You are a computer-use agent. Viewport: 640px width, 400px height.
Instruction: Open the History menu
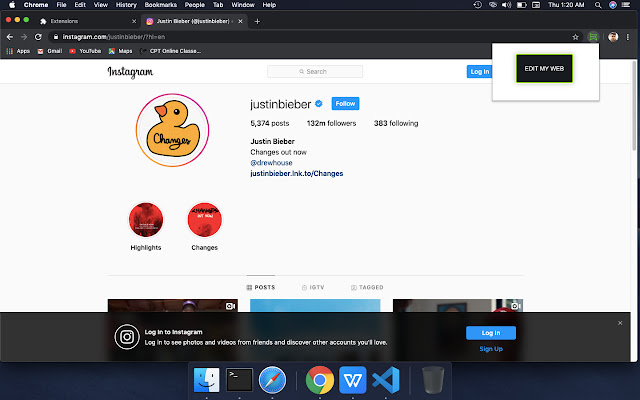pos(126,5)
